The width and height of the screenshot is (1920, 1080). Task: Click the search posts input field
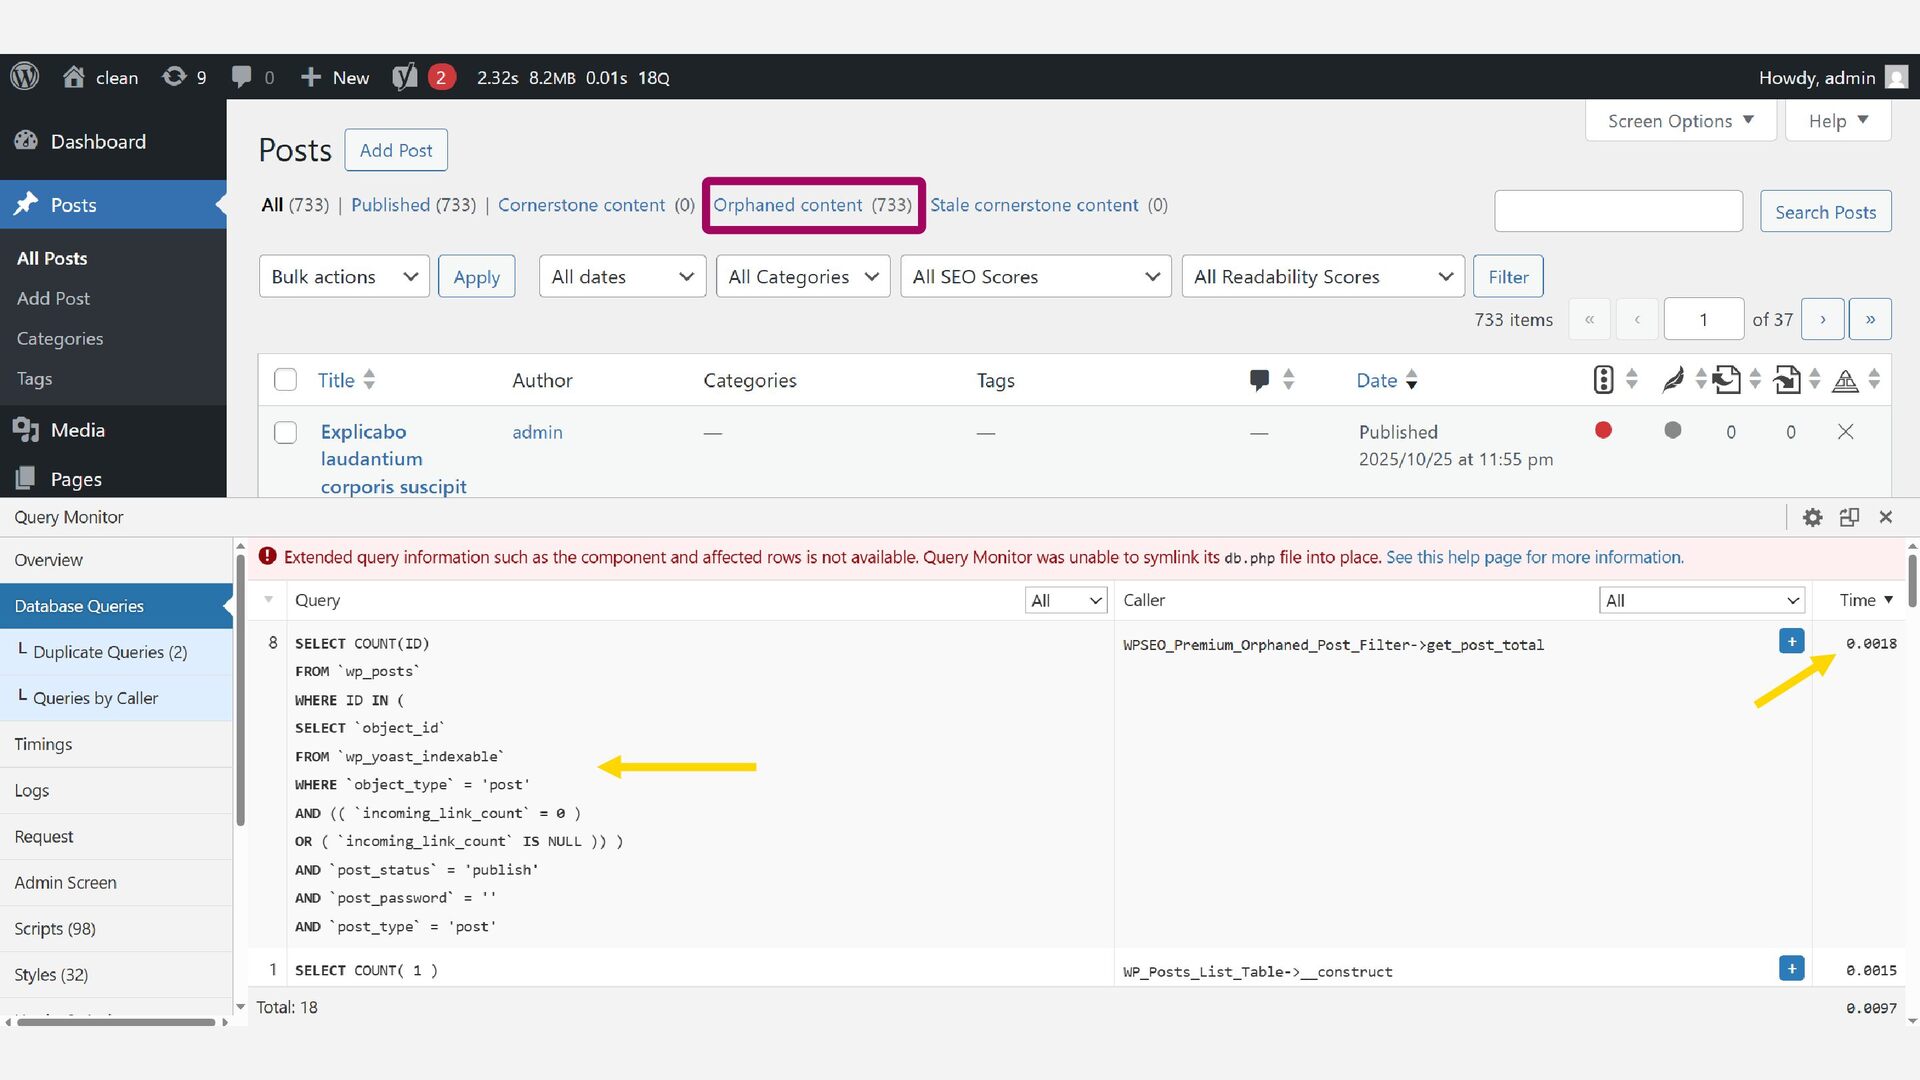coord(1618,212)
